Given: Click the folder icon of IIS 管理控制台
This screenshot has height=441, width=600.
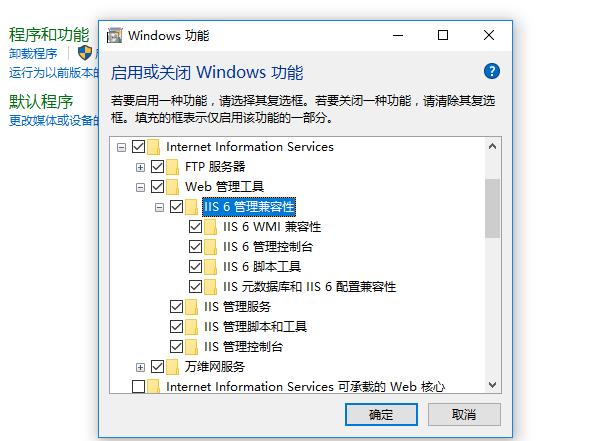Looking at the screenshot, I should point(191,347).
